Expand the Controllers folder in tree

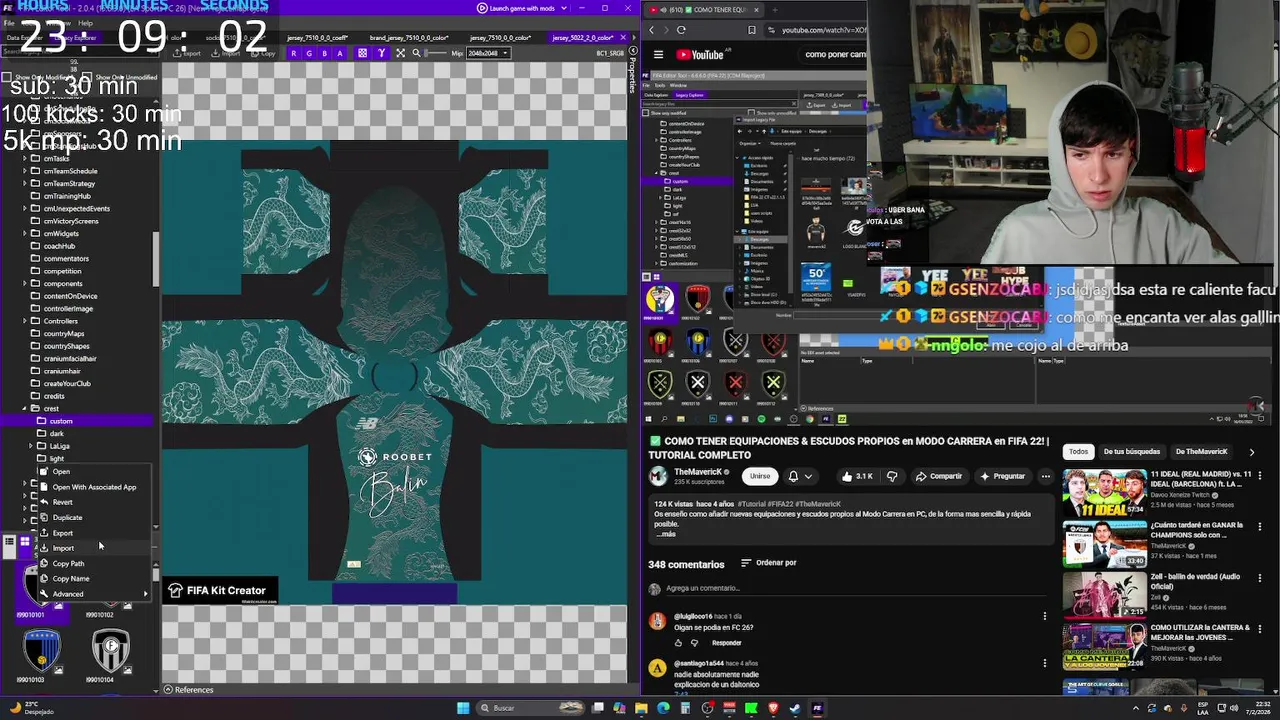click(25, 321)
